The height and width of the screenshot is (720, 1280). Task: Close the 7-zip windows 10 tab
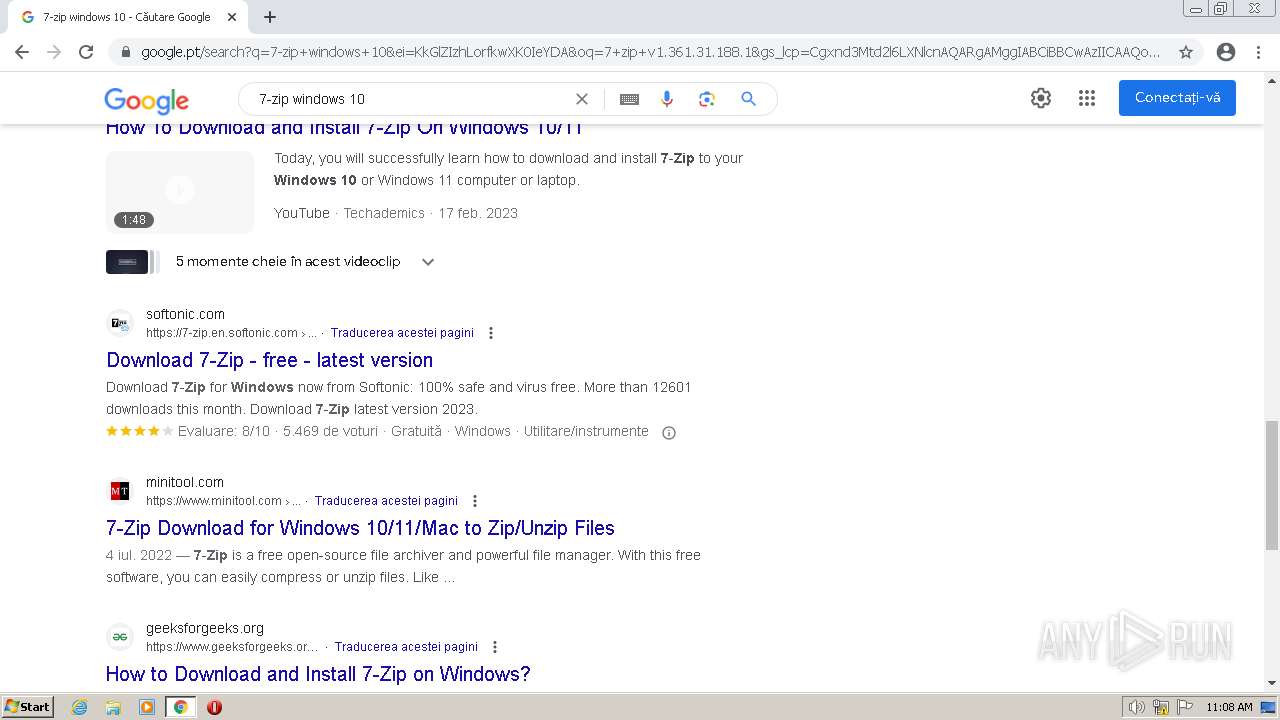232,17
